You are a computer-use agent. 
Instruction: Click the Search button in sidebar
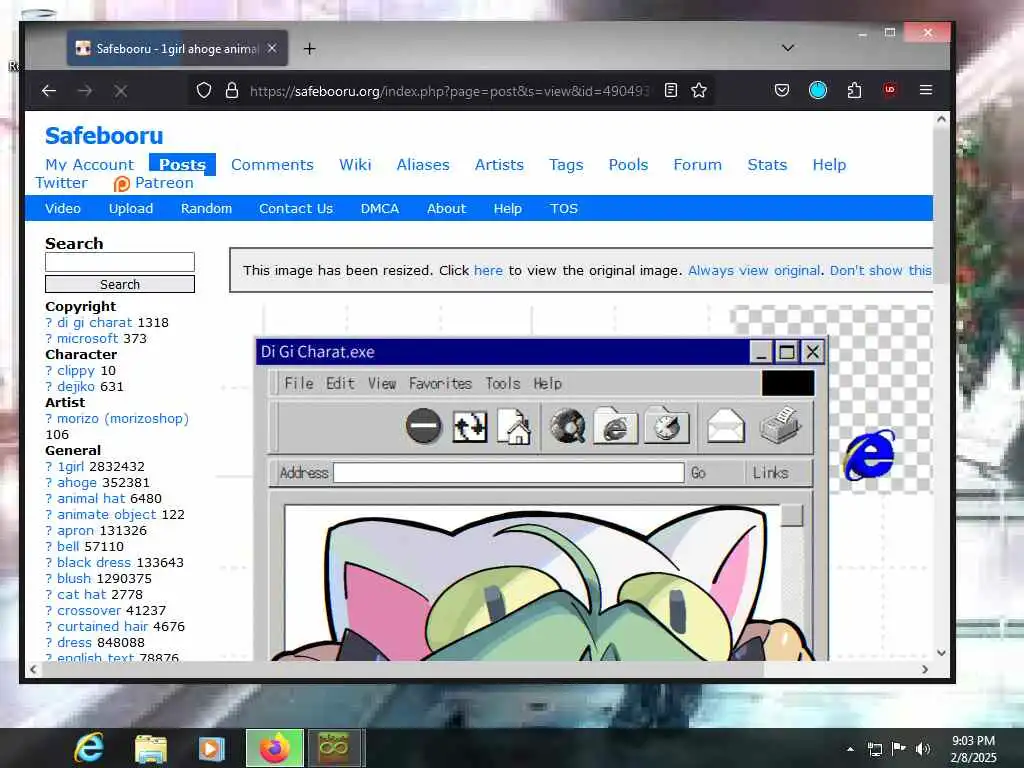(120, 284)
